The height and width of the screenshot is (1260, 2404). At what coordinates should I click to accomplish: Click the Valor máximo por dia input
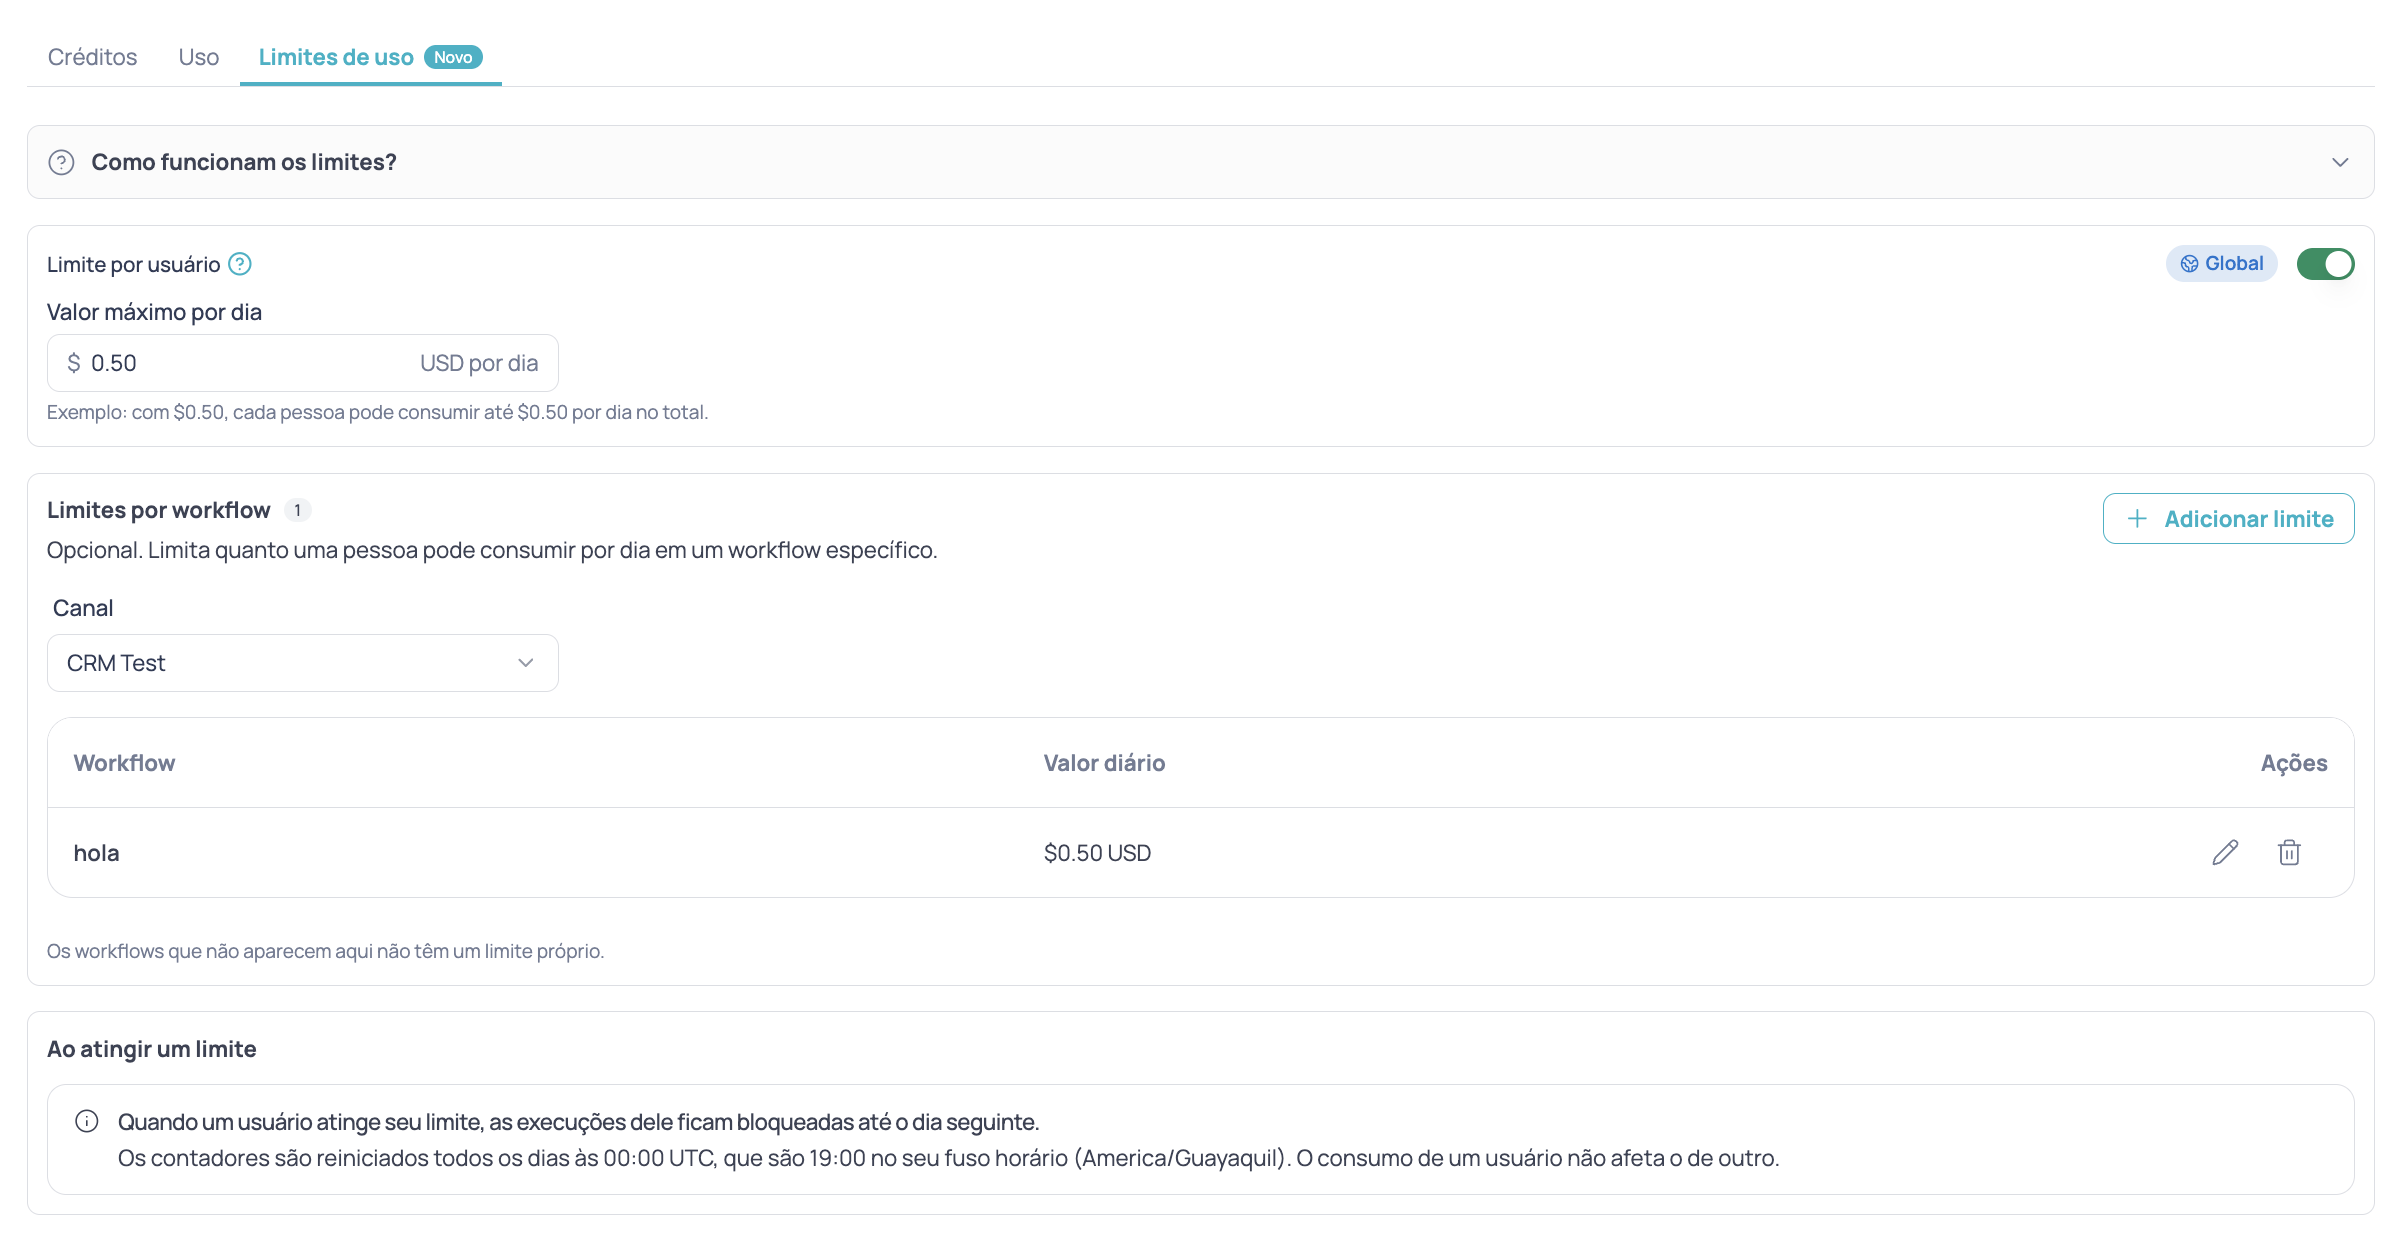pos(303,363)
